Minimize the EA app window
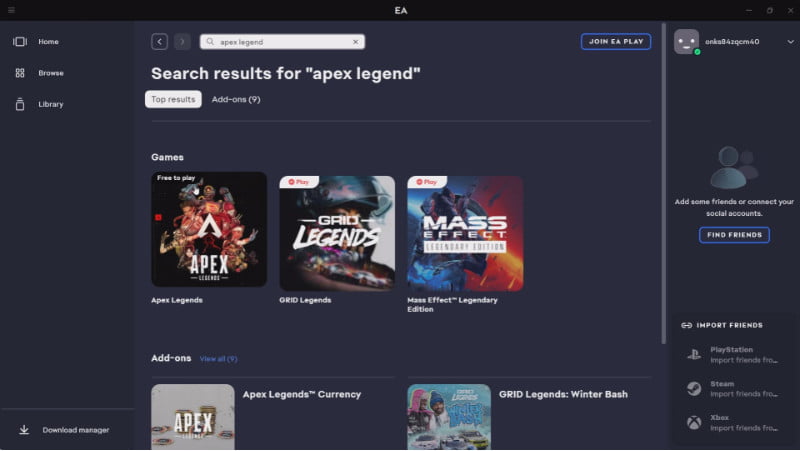 pos(748,10)
